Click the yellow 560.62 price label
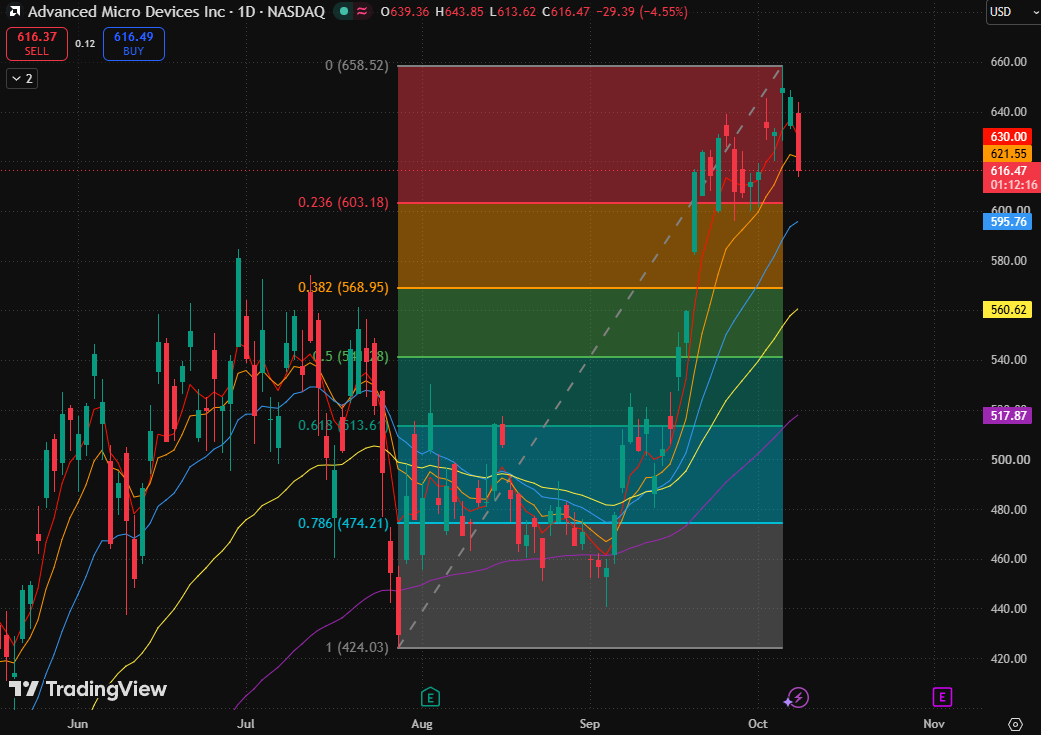The image size is (1041, 735). click(1008, 309)
